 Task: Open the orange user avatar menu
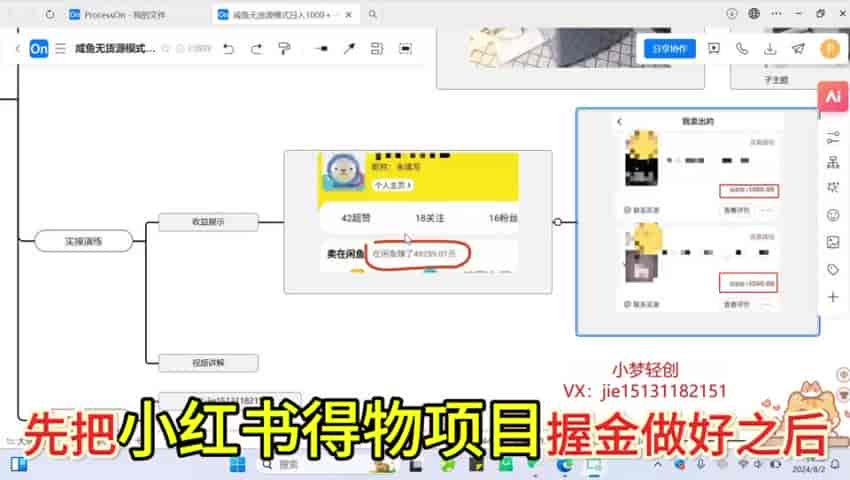tap(830, 49)
